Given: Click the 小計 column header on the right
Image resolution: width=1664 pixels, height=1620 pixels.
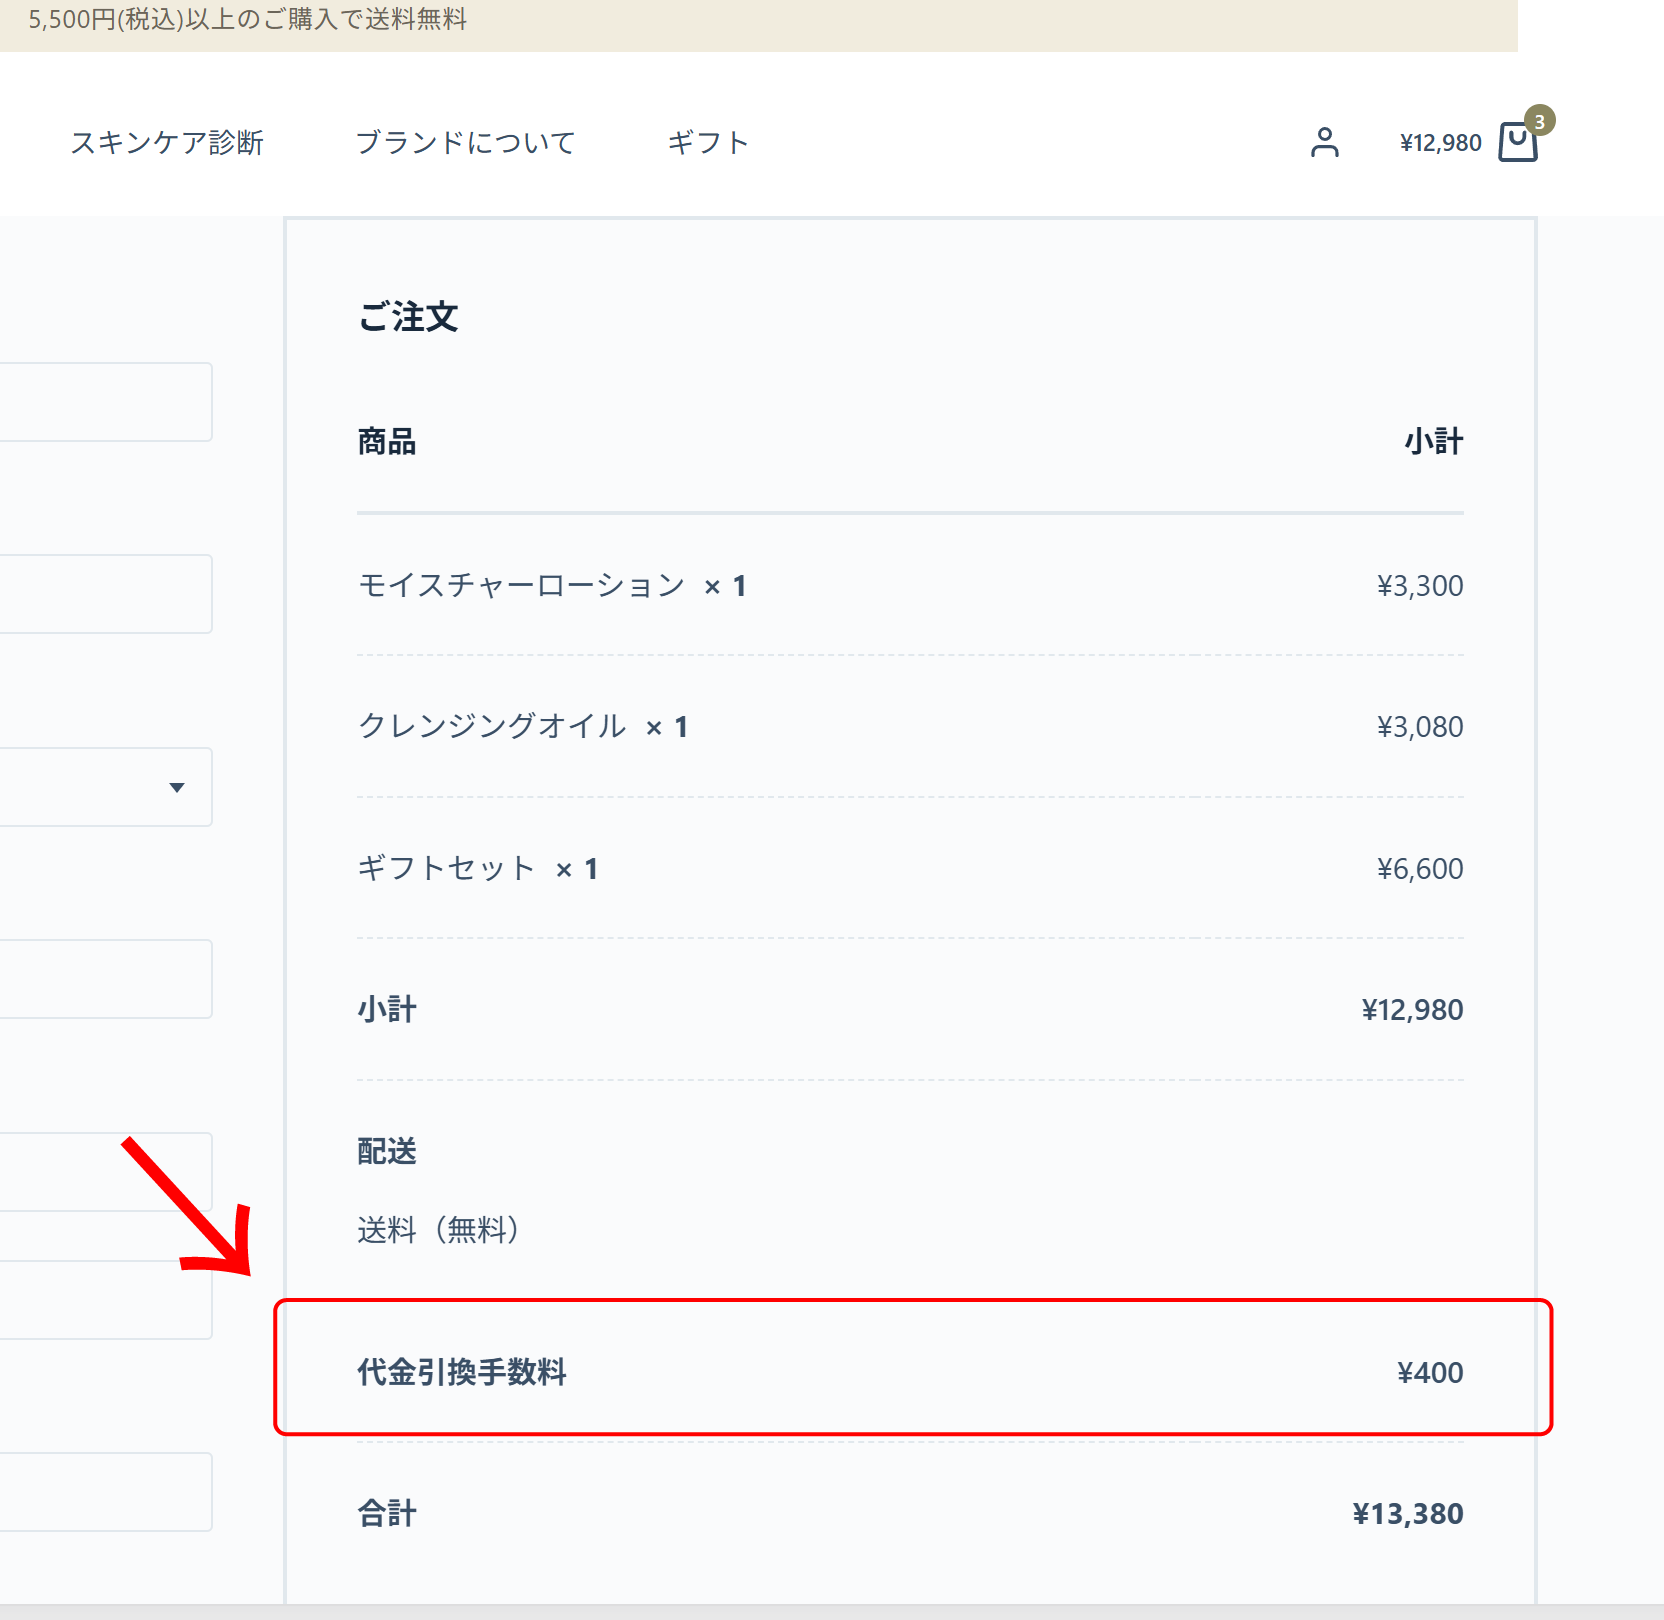Looking at the screenshot, I should 1434,442.
